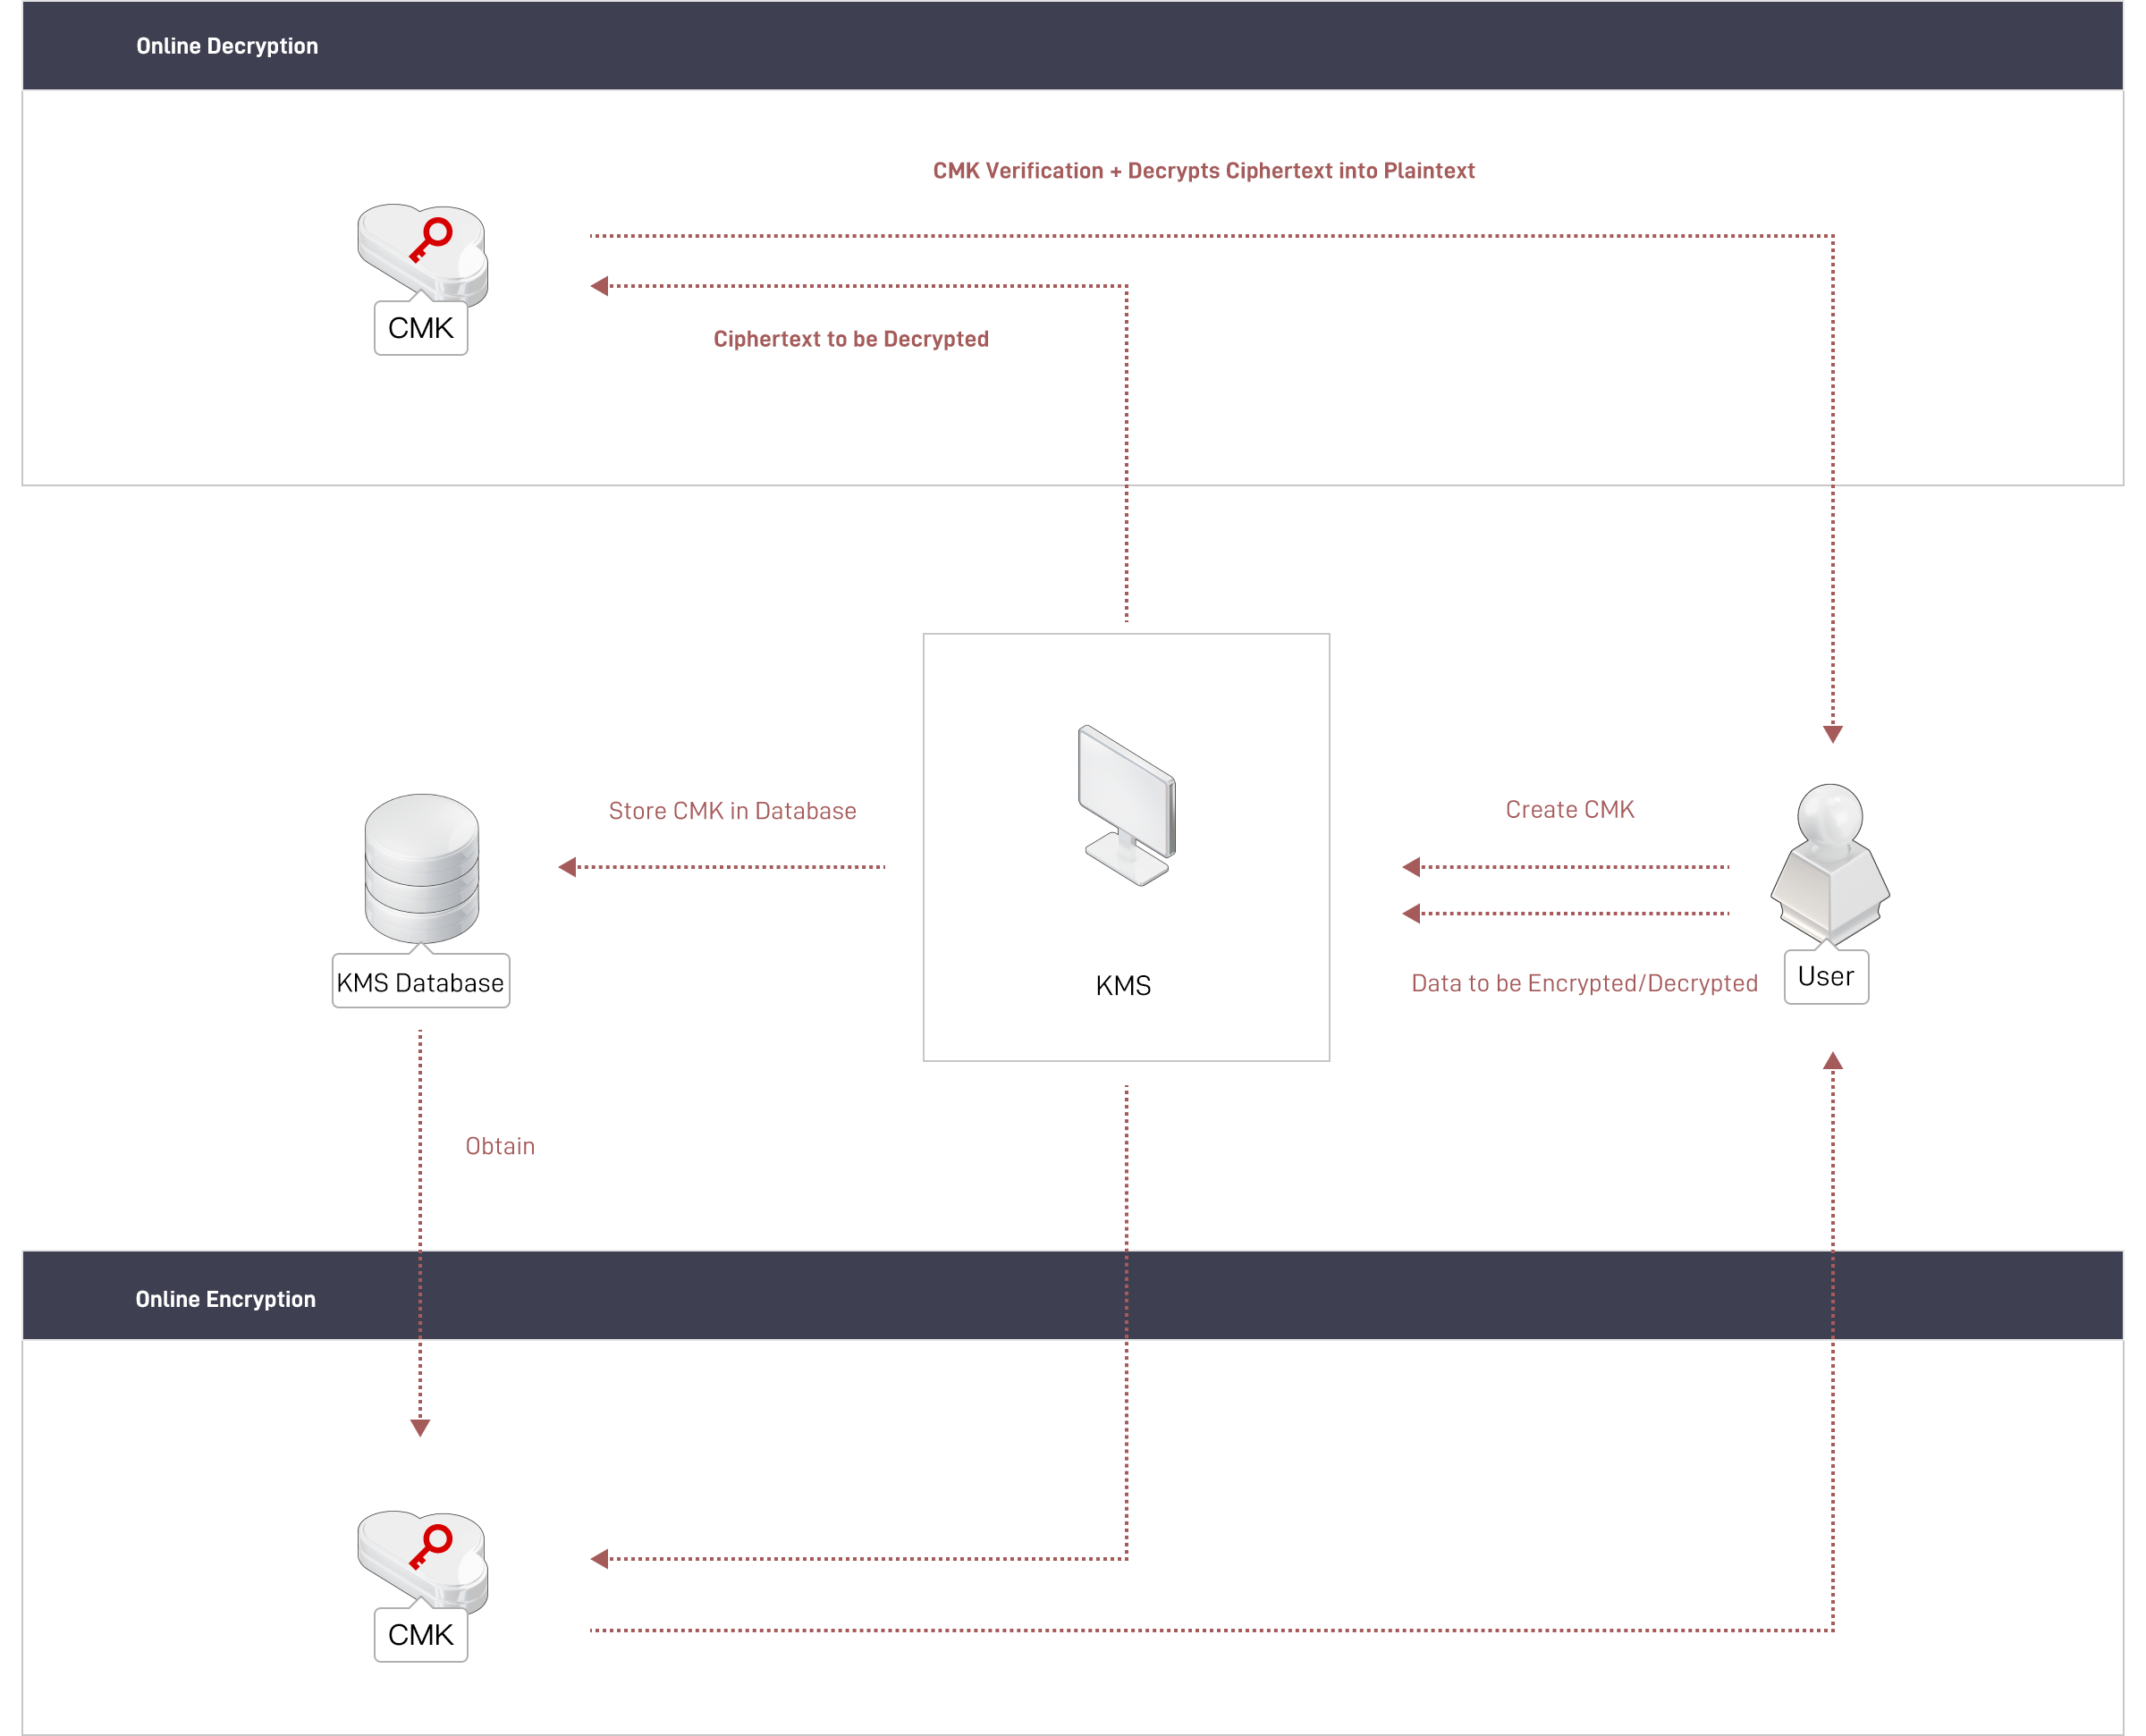Click the 'User' caption box

pyautogui.click(x=1825, y=976)
